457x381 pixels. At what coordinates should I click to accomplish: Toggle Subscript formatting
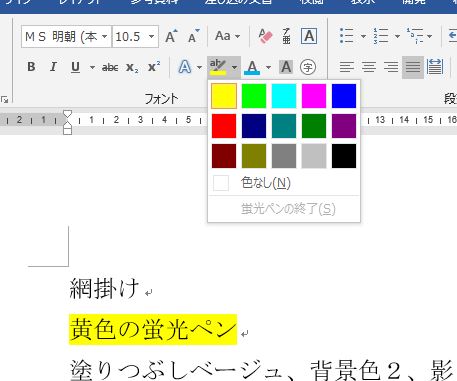point(132,67)
